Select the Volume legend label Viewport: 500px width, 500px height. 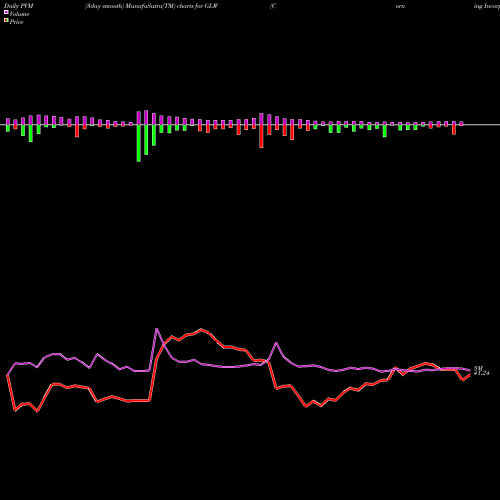click(19, 14)
